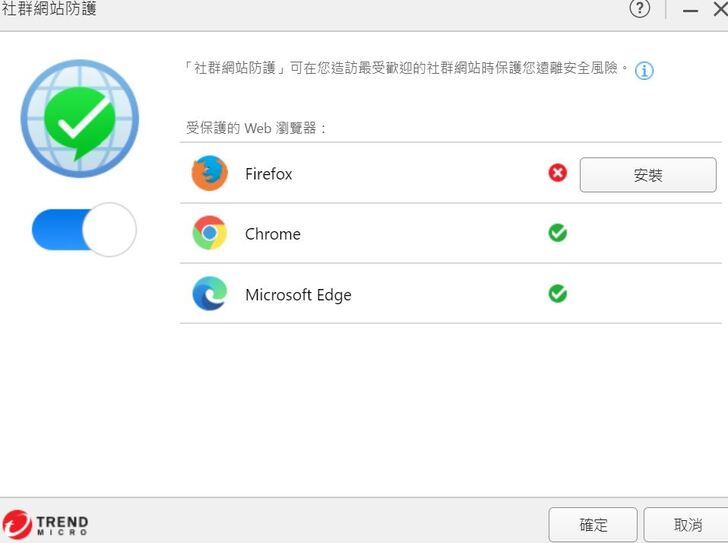Click the green check icon beside Microsoft Edge
Image resolution: width=728 pixels, height=543 pixels.
click(x=558, y=294)
